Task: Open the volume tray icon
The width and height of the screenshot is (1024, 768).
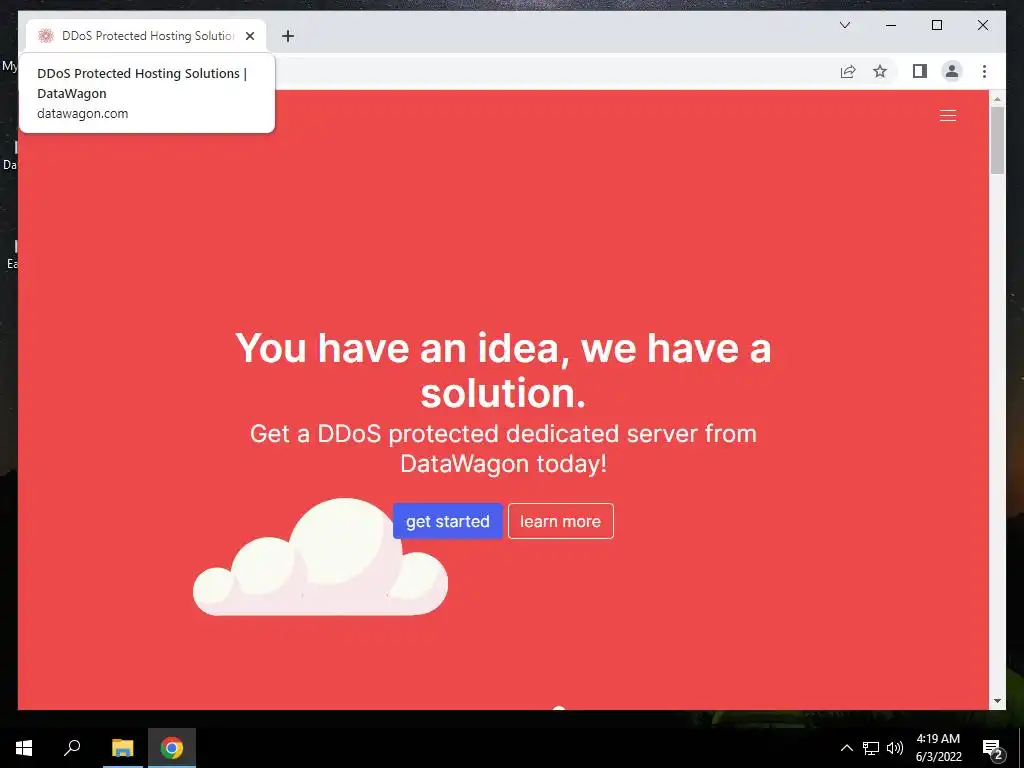Action: [x=895, y=748]
